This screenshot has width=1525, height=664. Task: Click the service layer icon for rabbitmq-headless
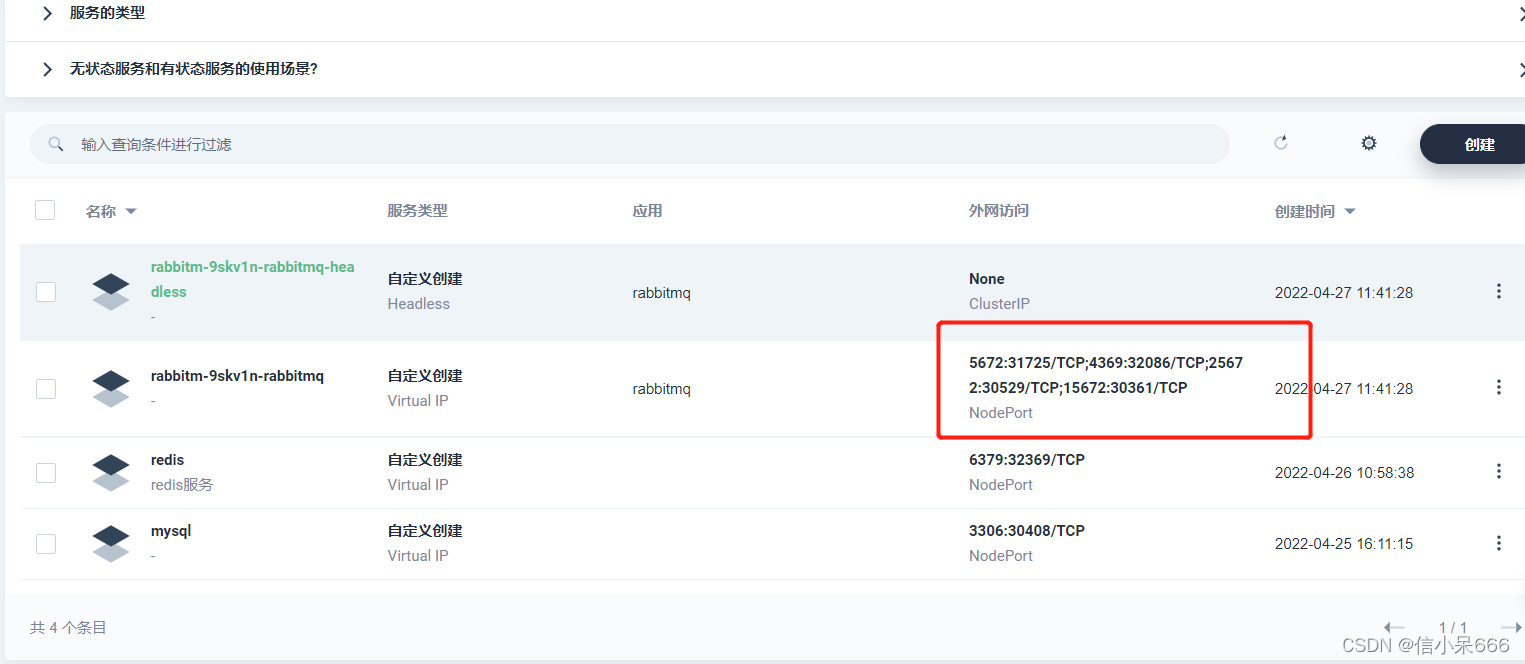click(x=111, y=291)
